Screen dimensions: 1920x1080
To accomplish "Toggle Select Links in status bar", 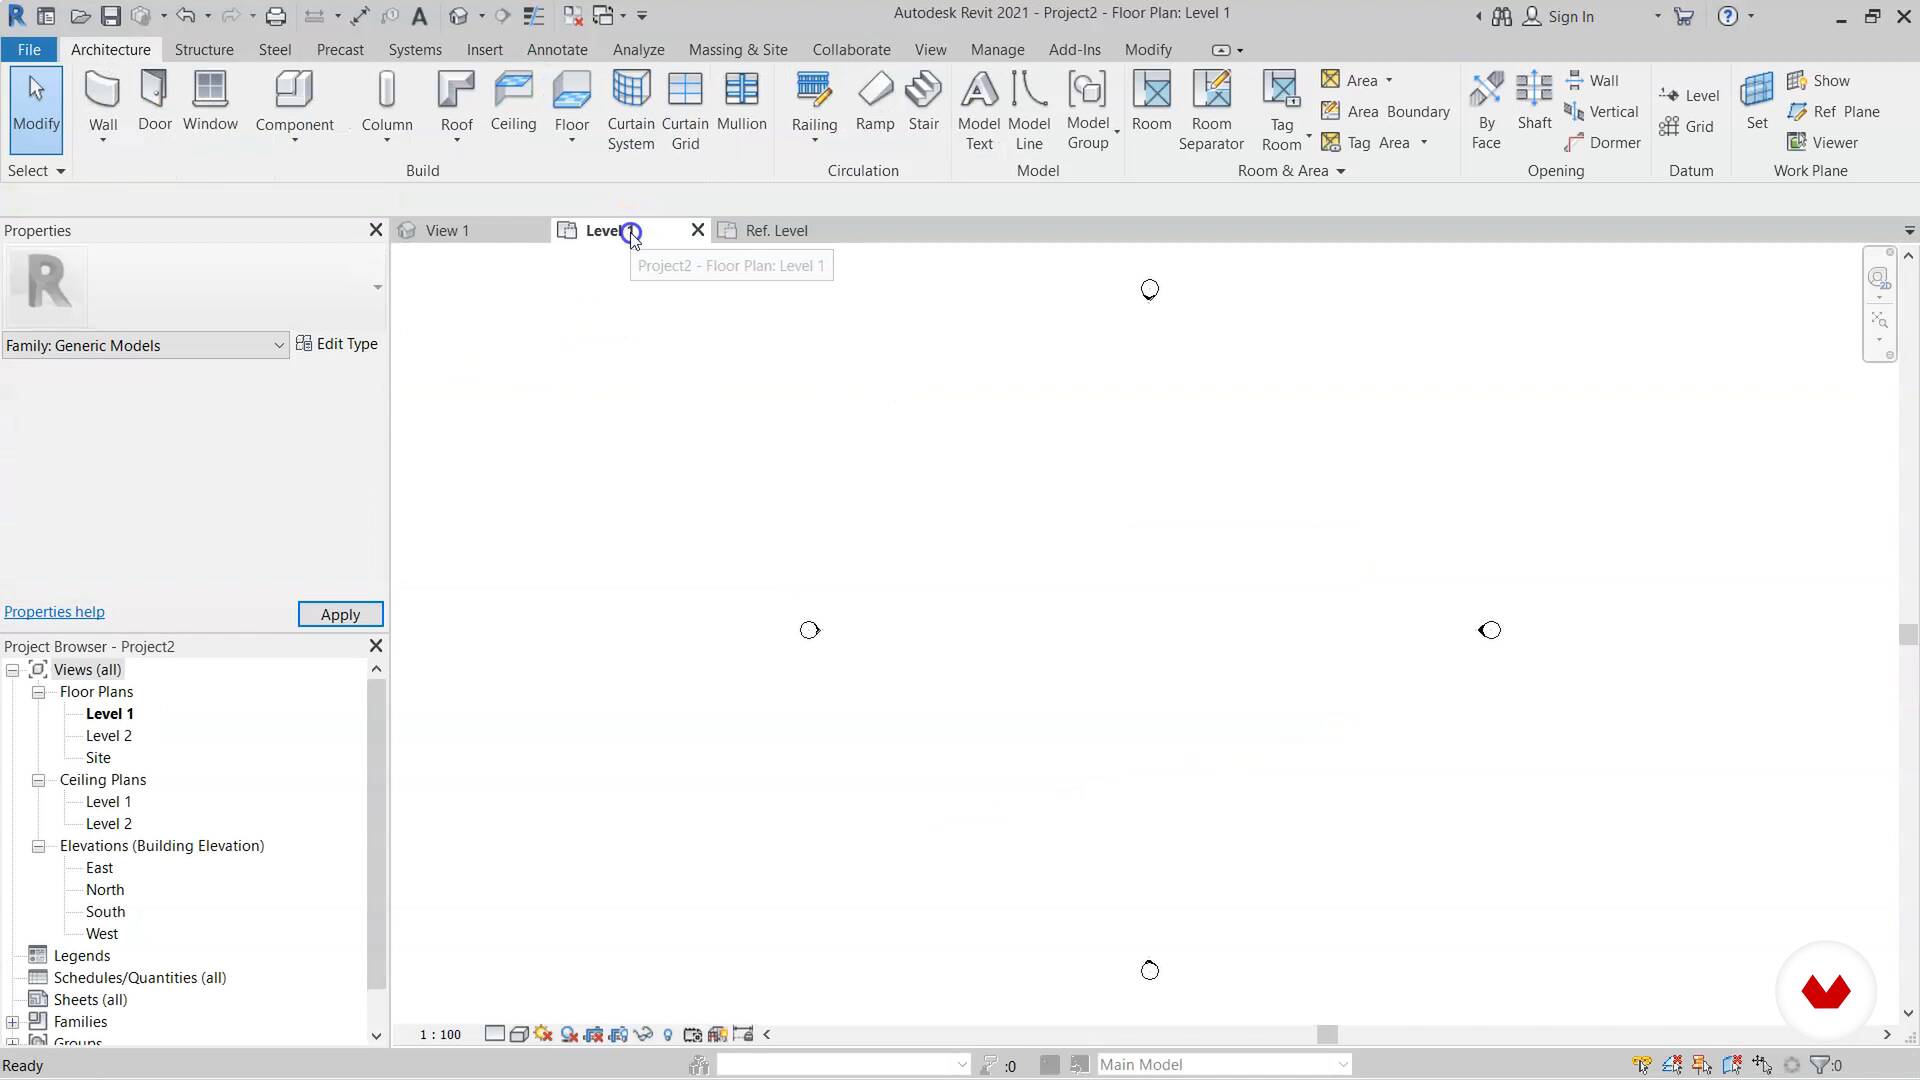I will point(1642,1065).
